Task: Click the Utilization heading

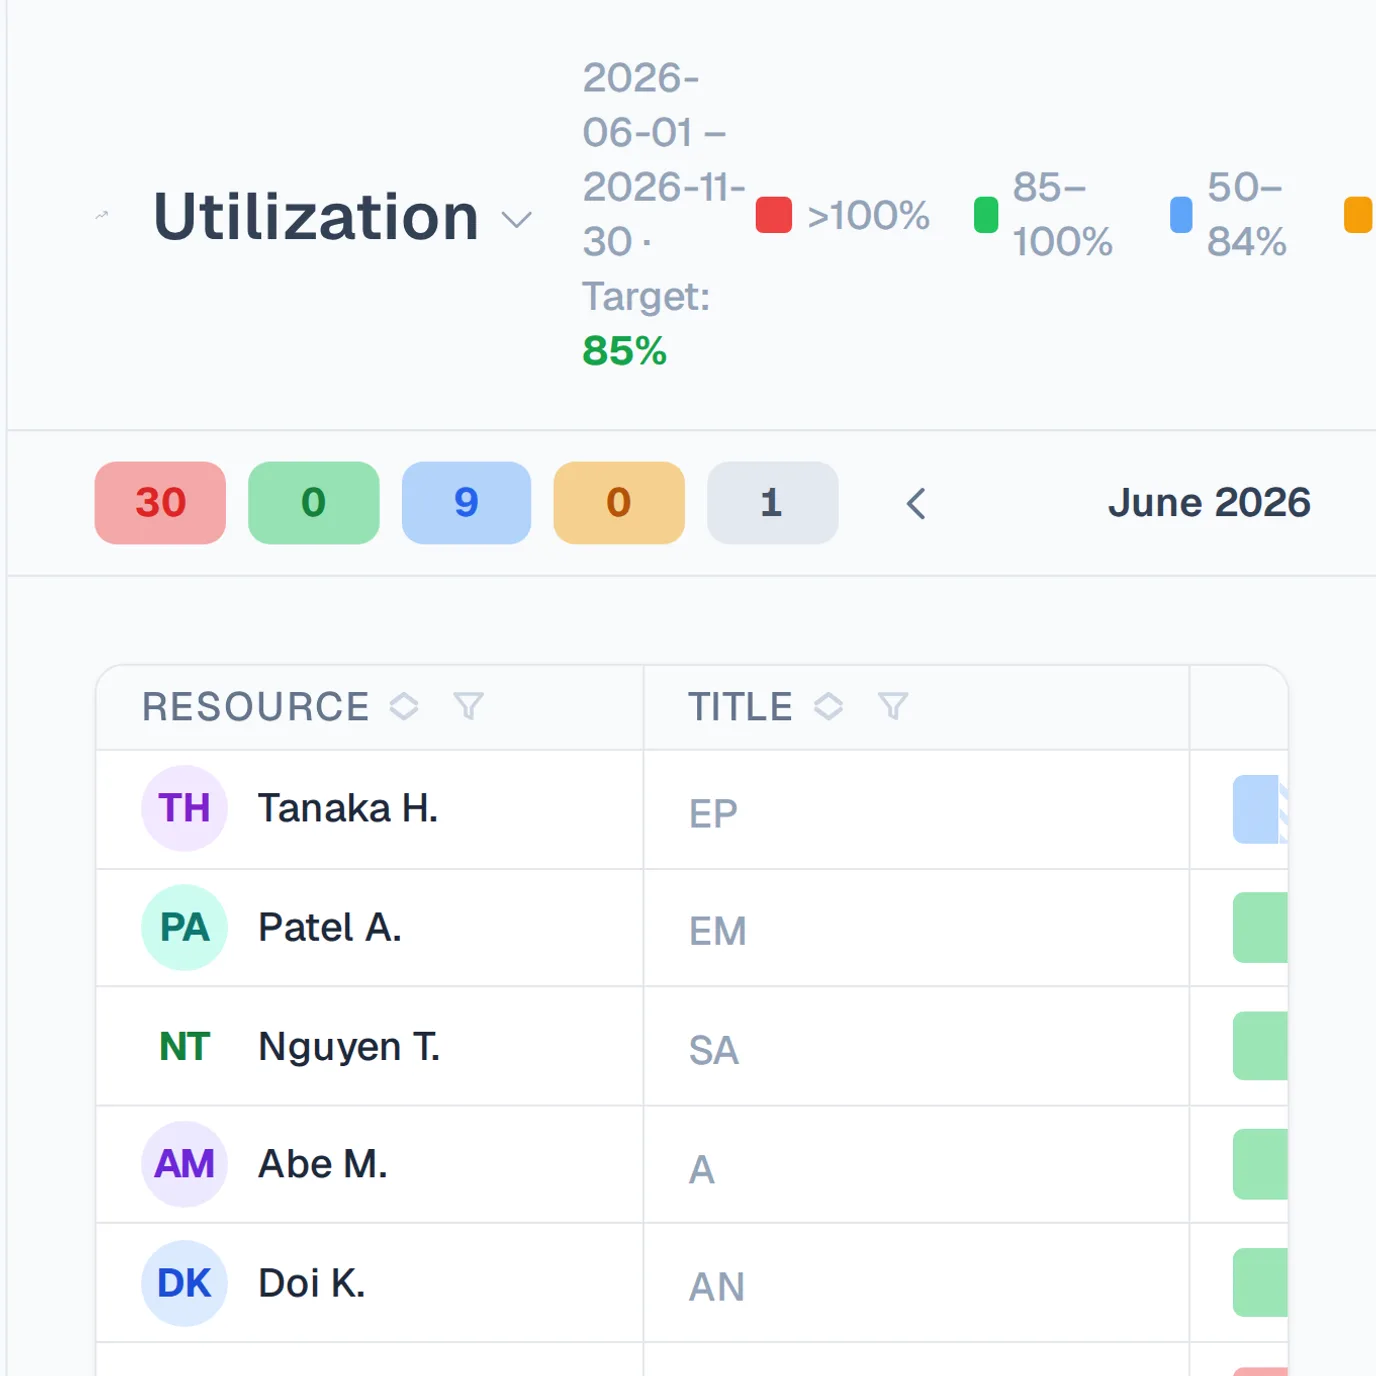Action: tap(316, 217)
